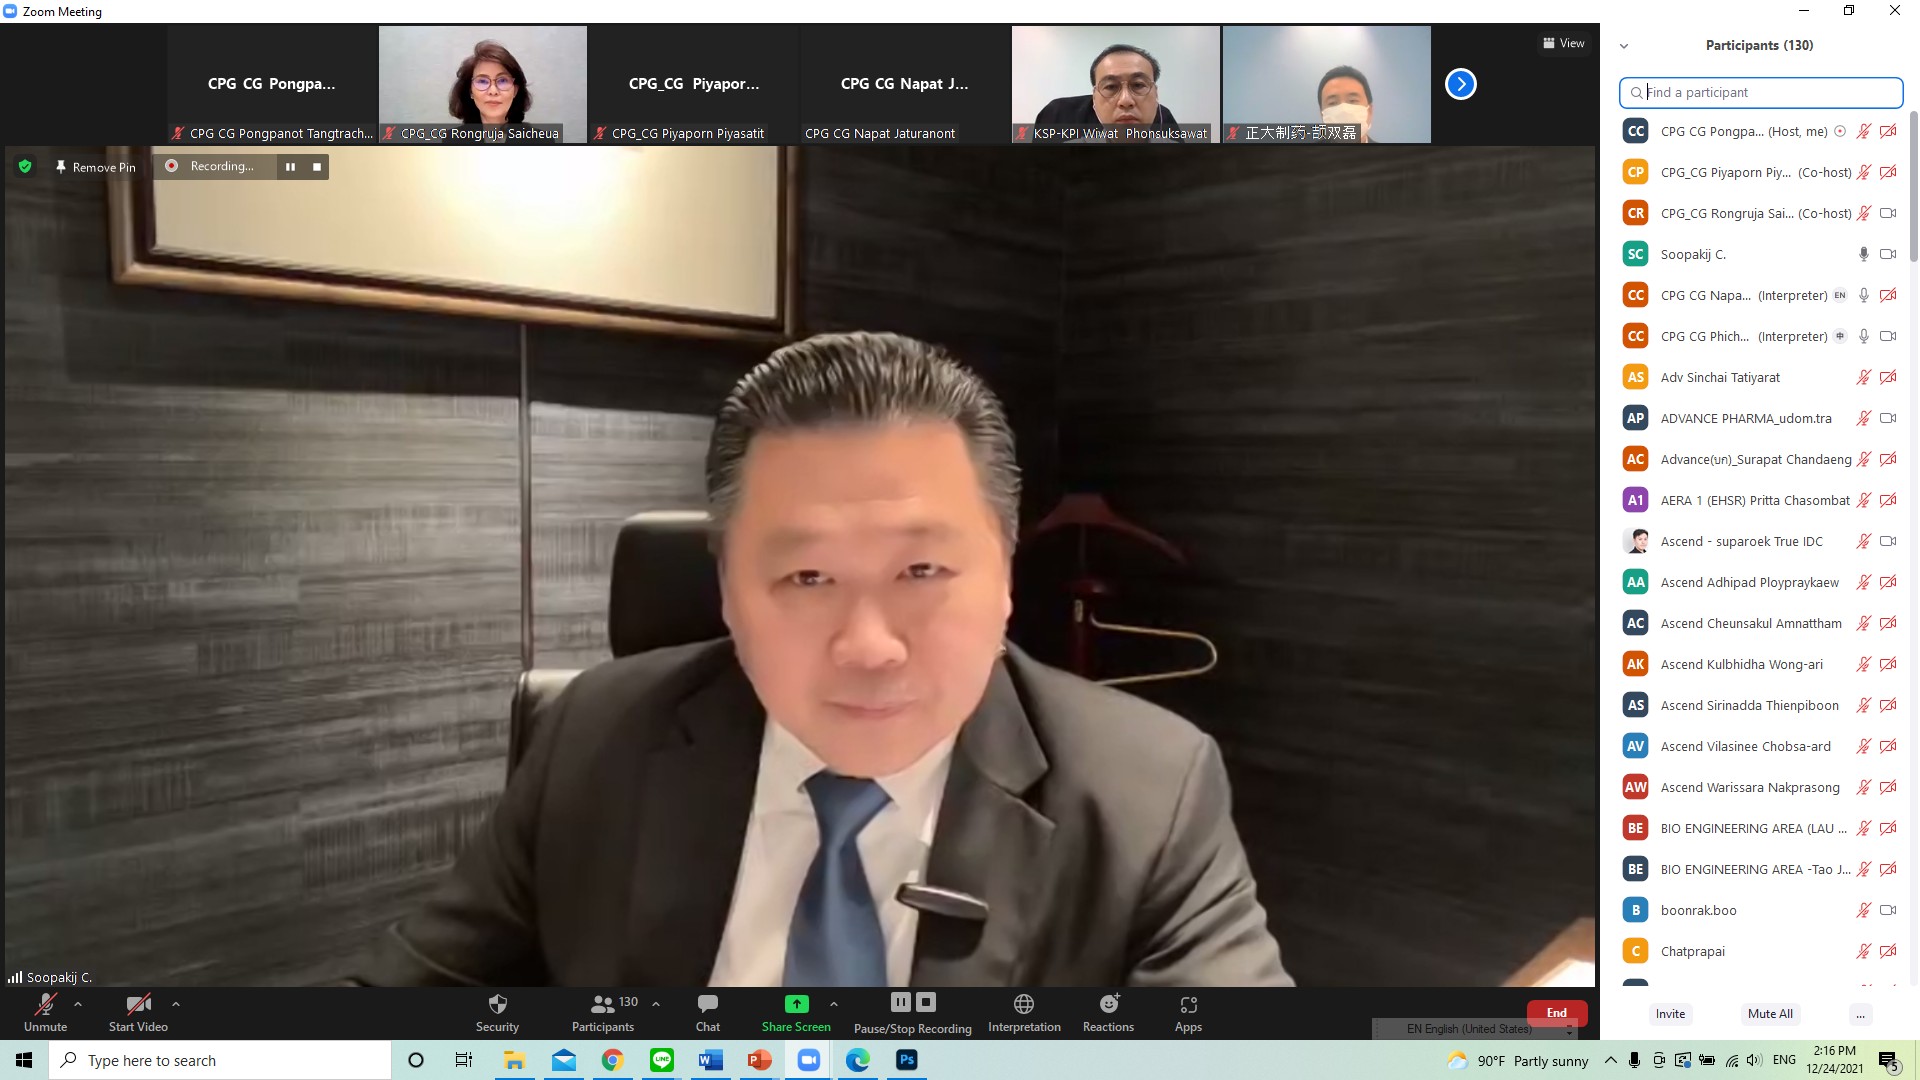
Task: Open the Security shield icon
Action: tap(497, 1004)
